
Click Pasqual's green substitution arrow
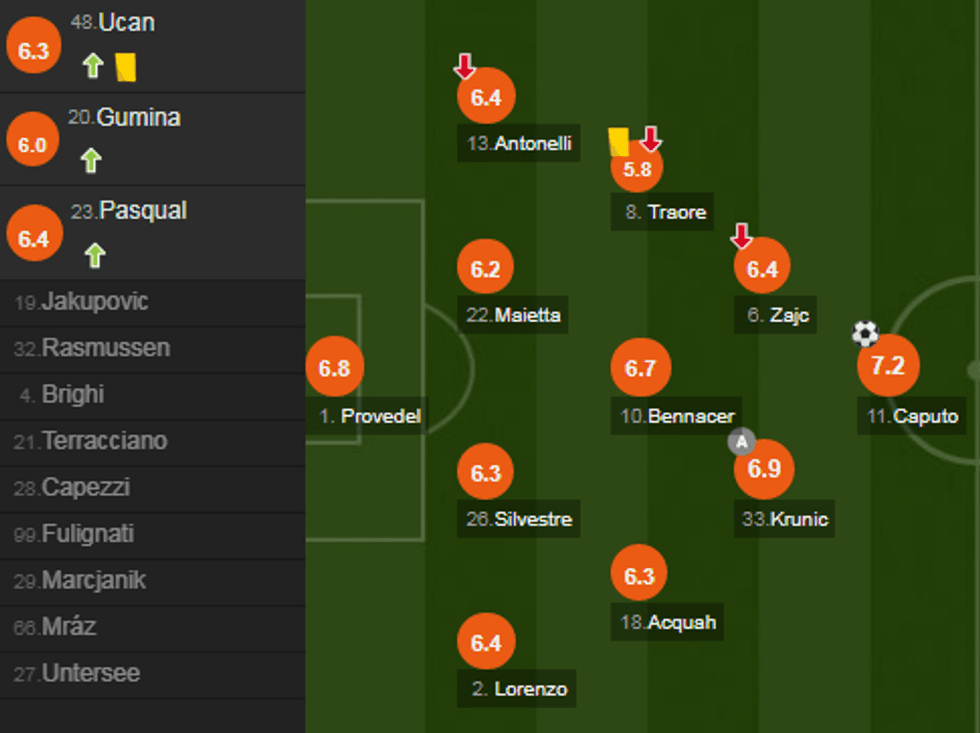(92, 251)
